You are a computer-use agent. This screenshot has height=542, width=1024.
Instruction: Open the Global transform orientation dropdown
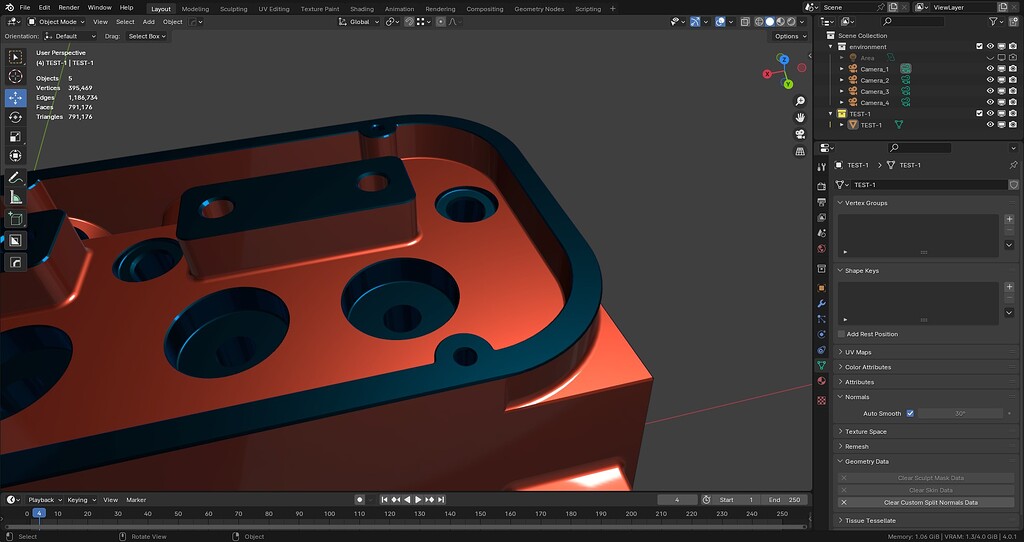(x=359, y=22)
